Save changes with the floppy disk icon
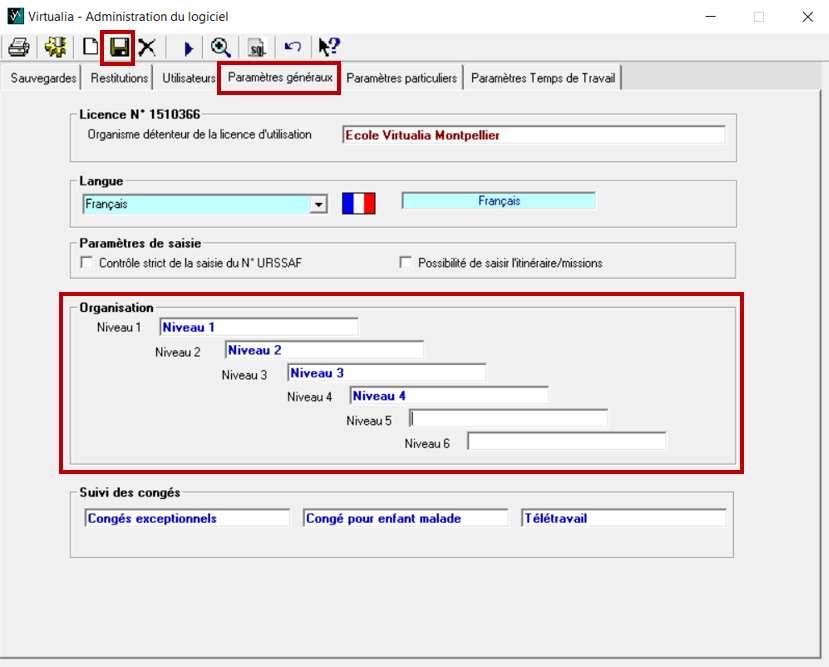 tap(119, 47)
